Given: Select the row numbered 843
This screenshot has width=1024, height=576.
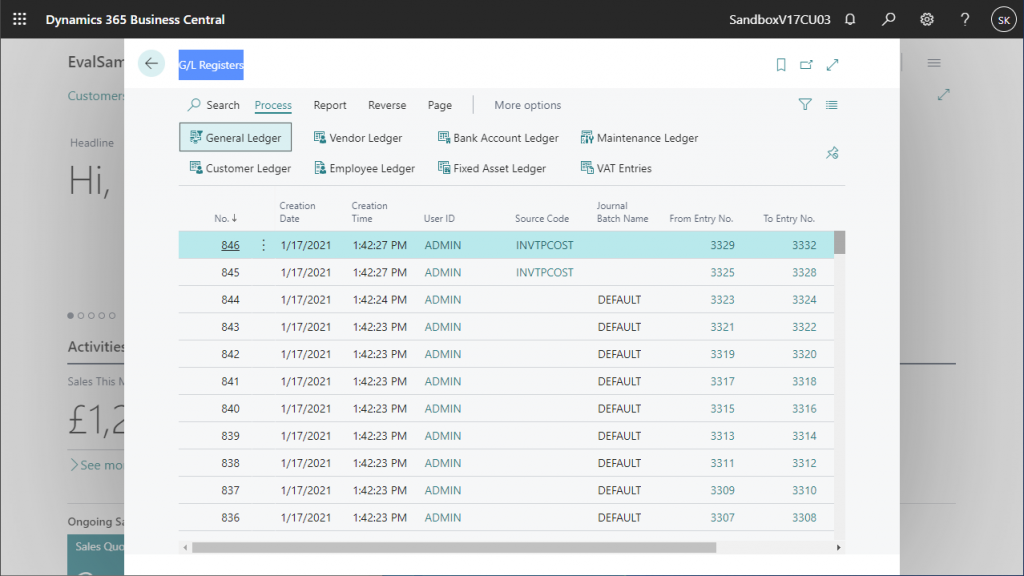Looking at the screenshot, I should (506, 327).
